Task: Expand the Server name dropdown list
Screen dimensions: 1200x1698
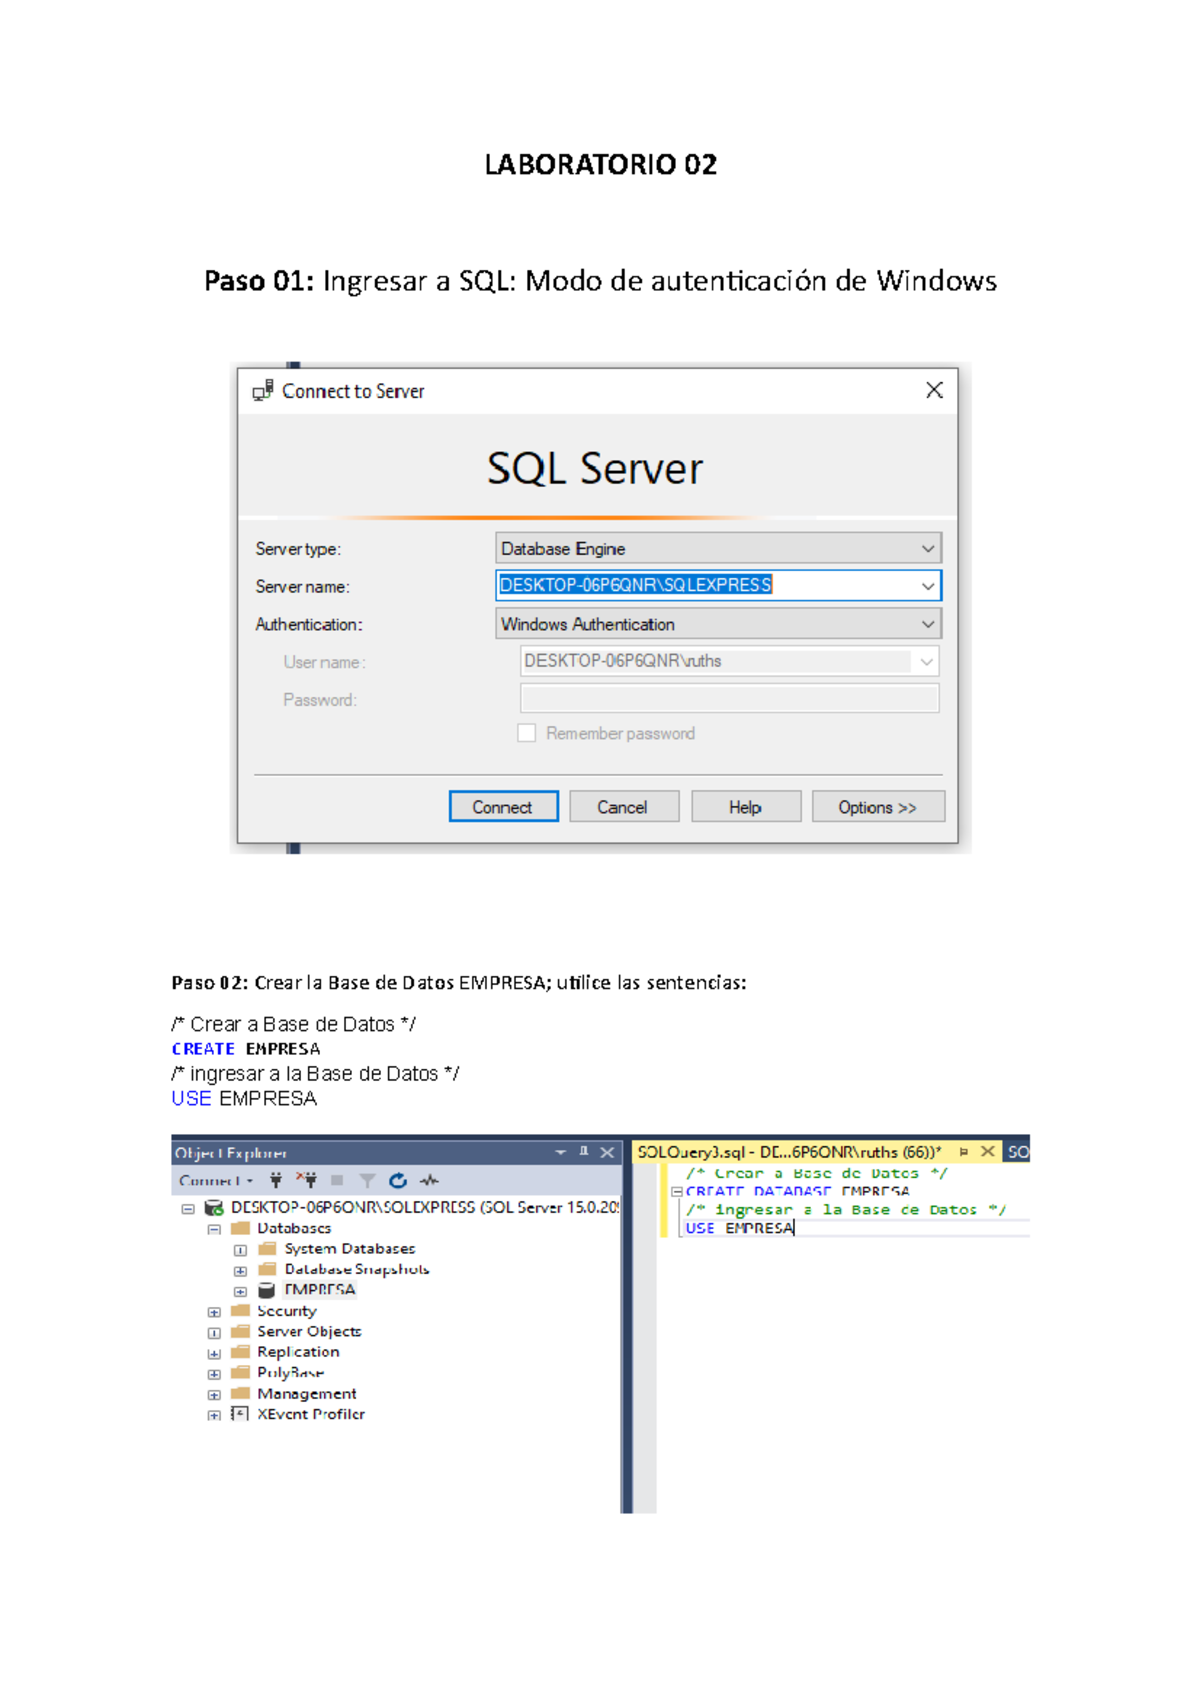Action: point(927,586)
